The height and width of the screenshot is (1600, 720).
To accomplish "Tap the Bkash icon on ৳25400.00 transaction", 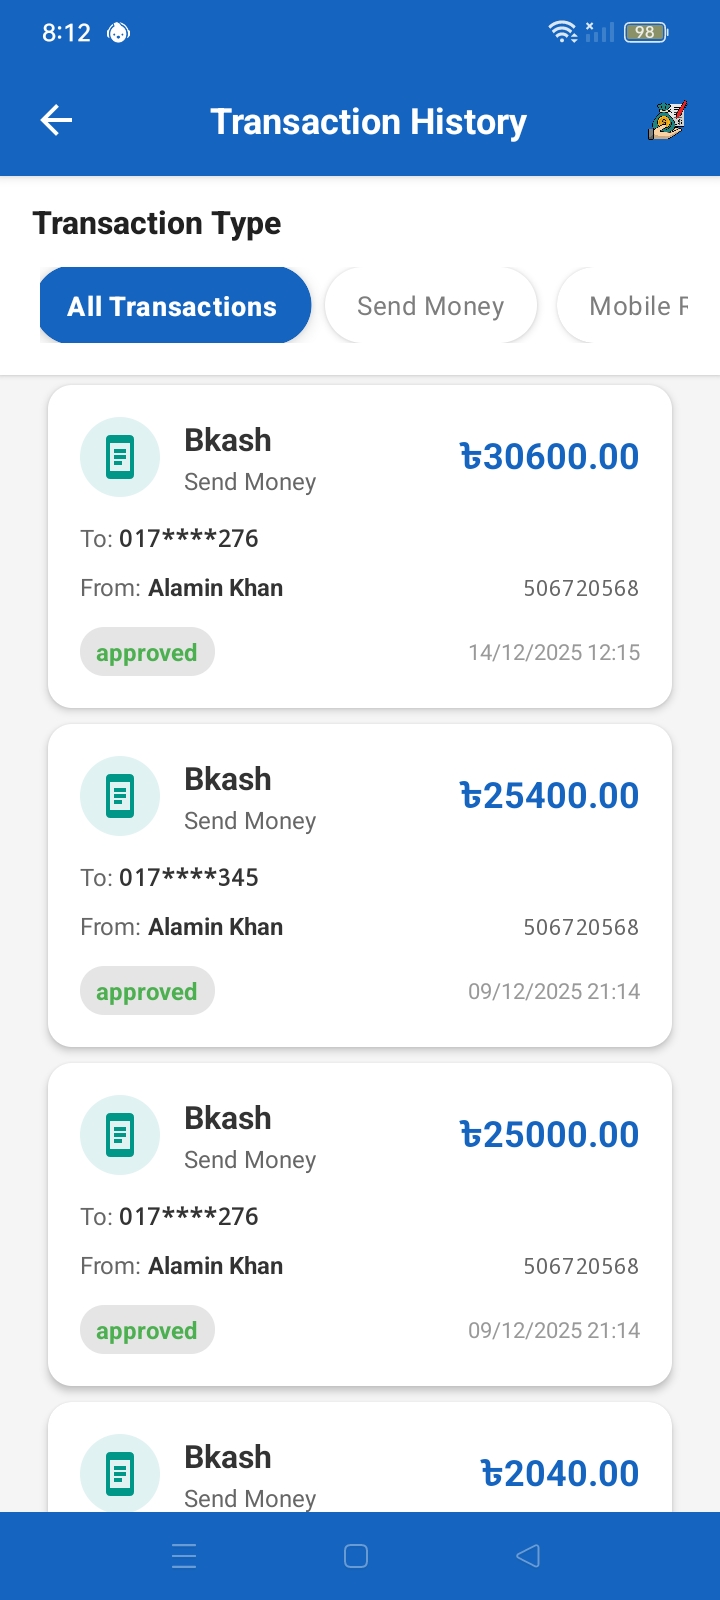I will [120, 796].
